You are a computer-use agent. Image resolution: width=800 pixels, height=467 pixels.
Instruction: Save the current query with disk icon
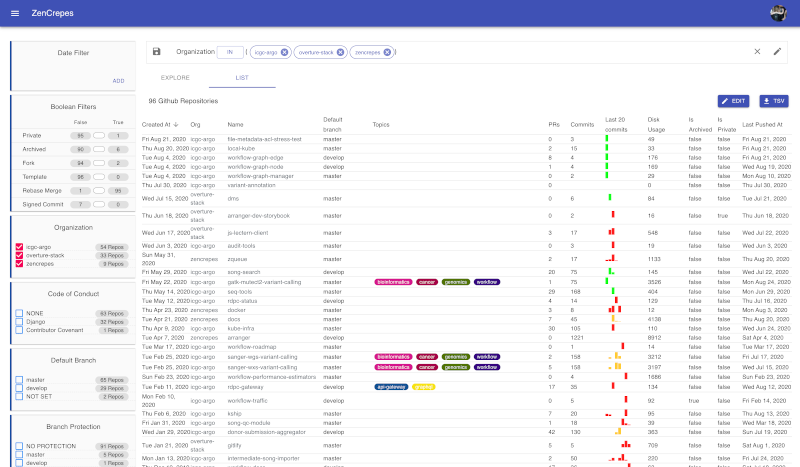pos(157,52)
